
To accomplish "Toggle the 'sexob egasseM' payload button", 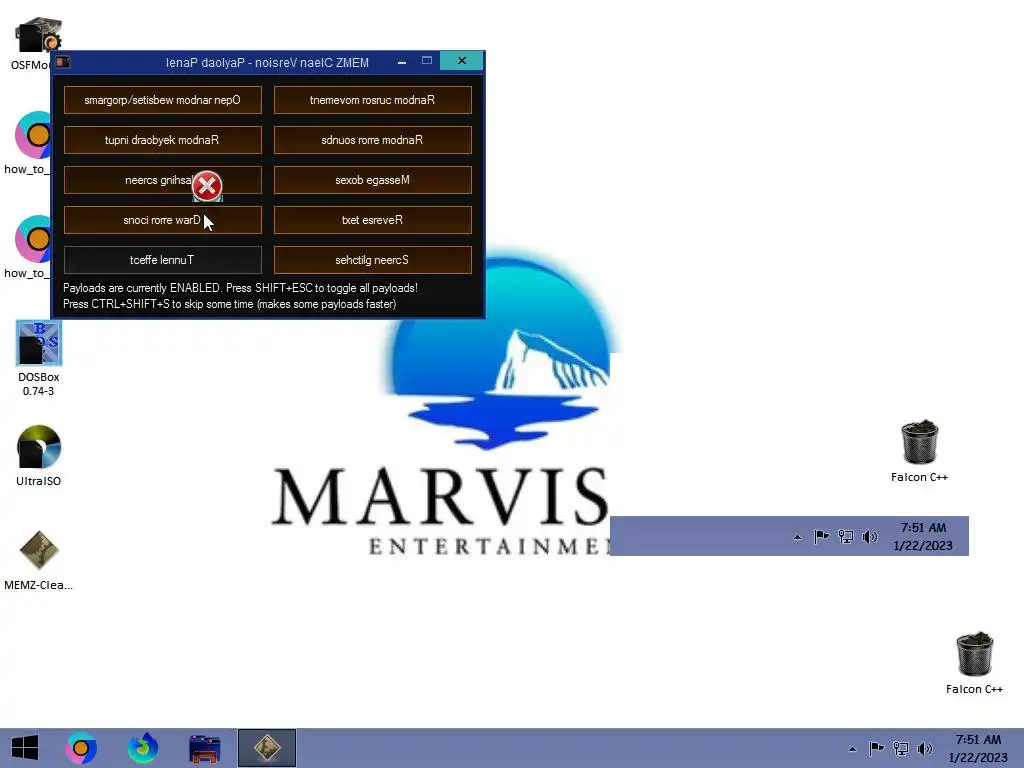I will click(372, 180).
